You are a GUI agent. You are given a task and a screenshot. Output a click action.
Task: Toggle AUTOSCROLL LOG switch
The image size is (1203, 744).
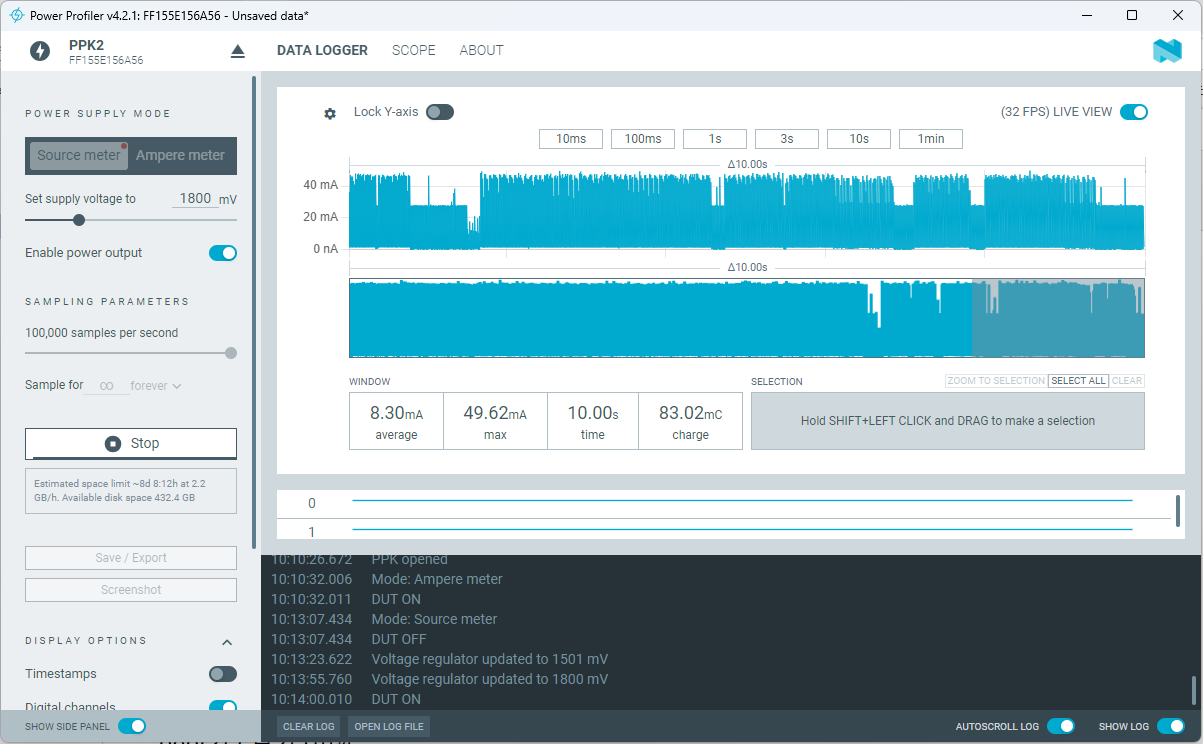point(1061,726)
